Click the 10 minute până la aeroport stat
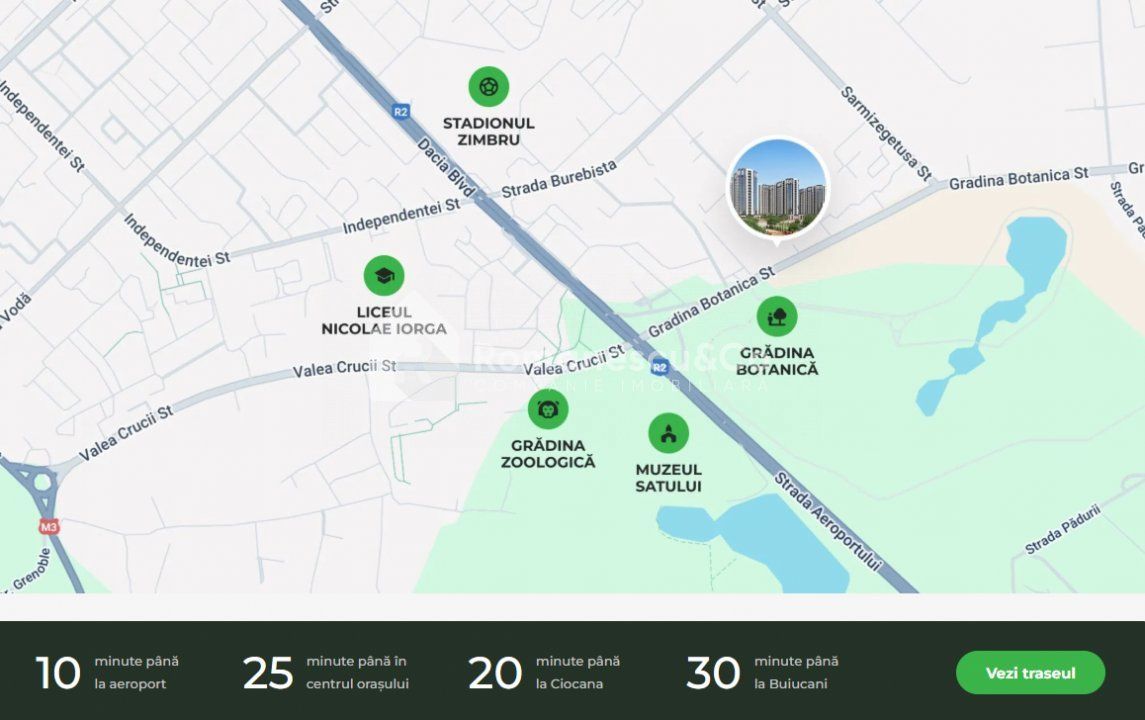 [107, 673]
